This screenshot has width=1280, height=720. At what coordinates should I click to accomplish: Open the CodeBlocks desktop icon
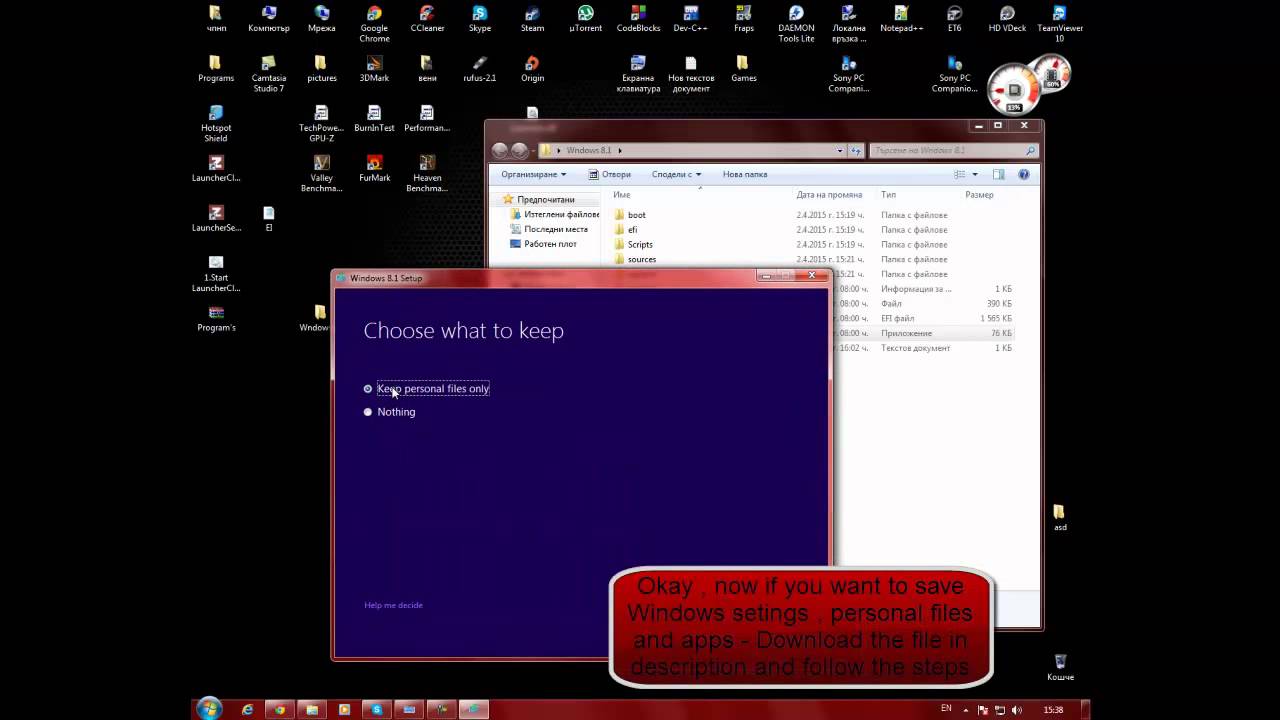638,19
